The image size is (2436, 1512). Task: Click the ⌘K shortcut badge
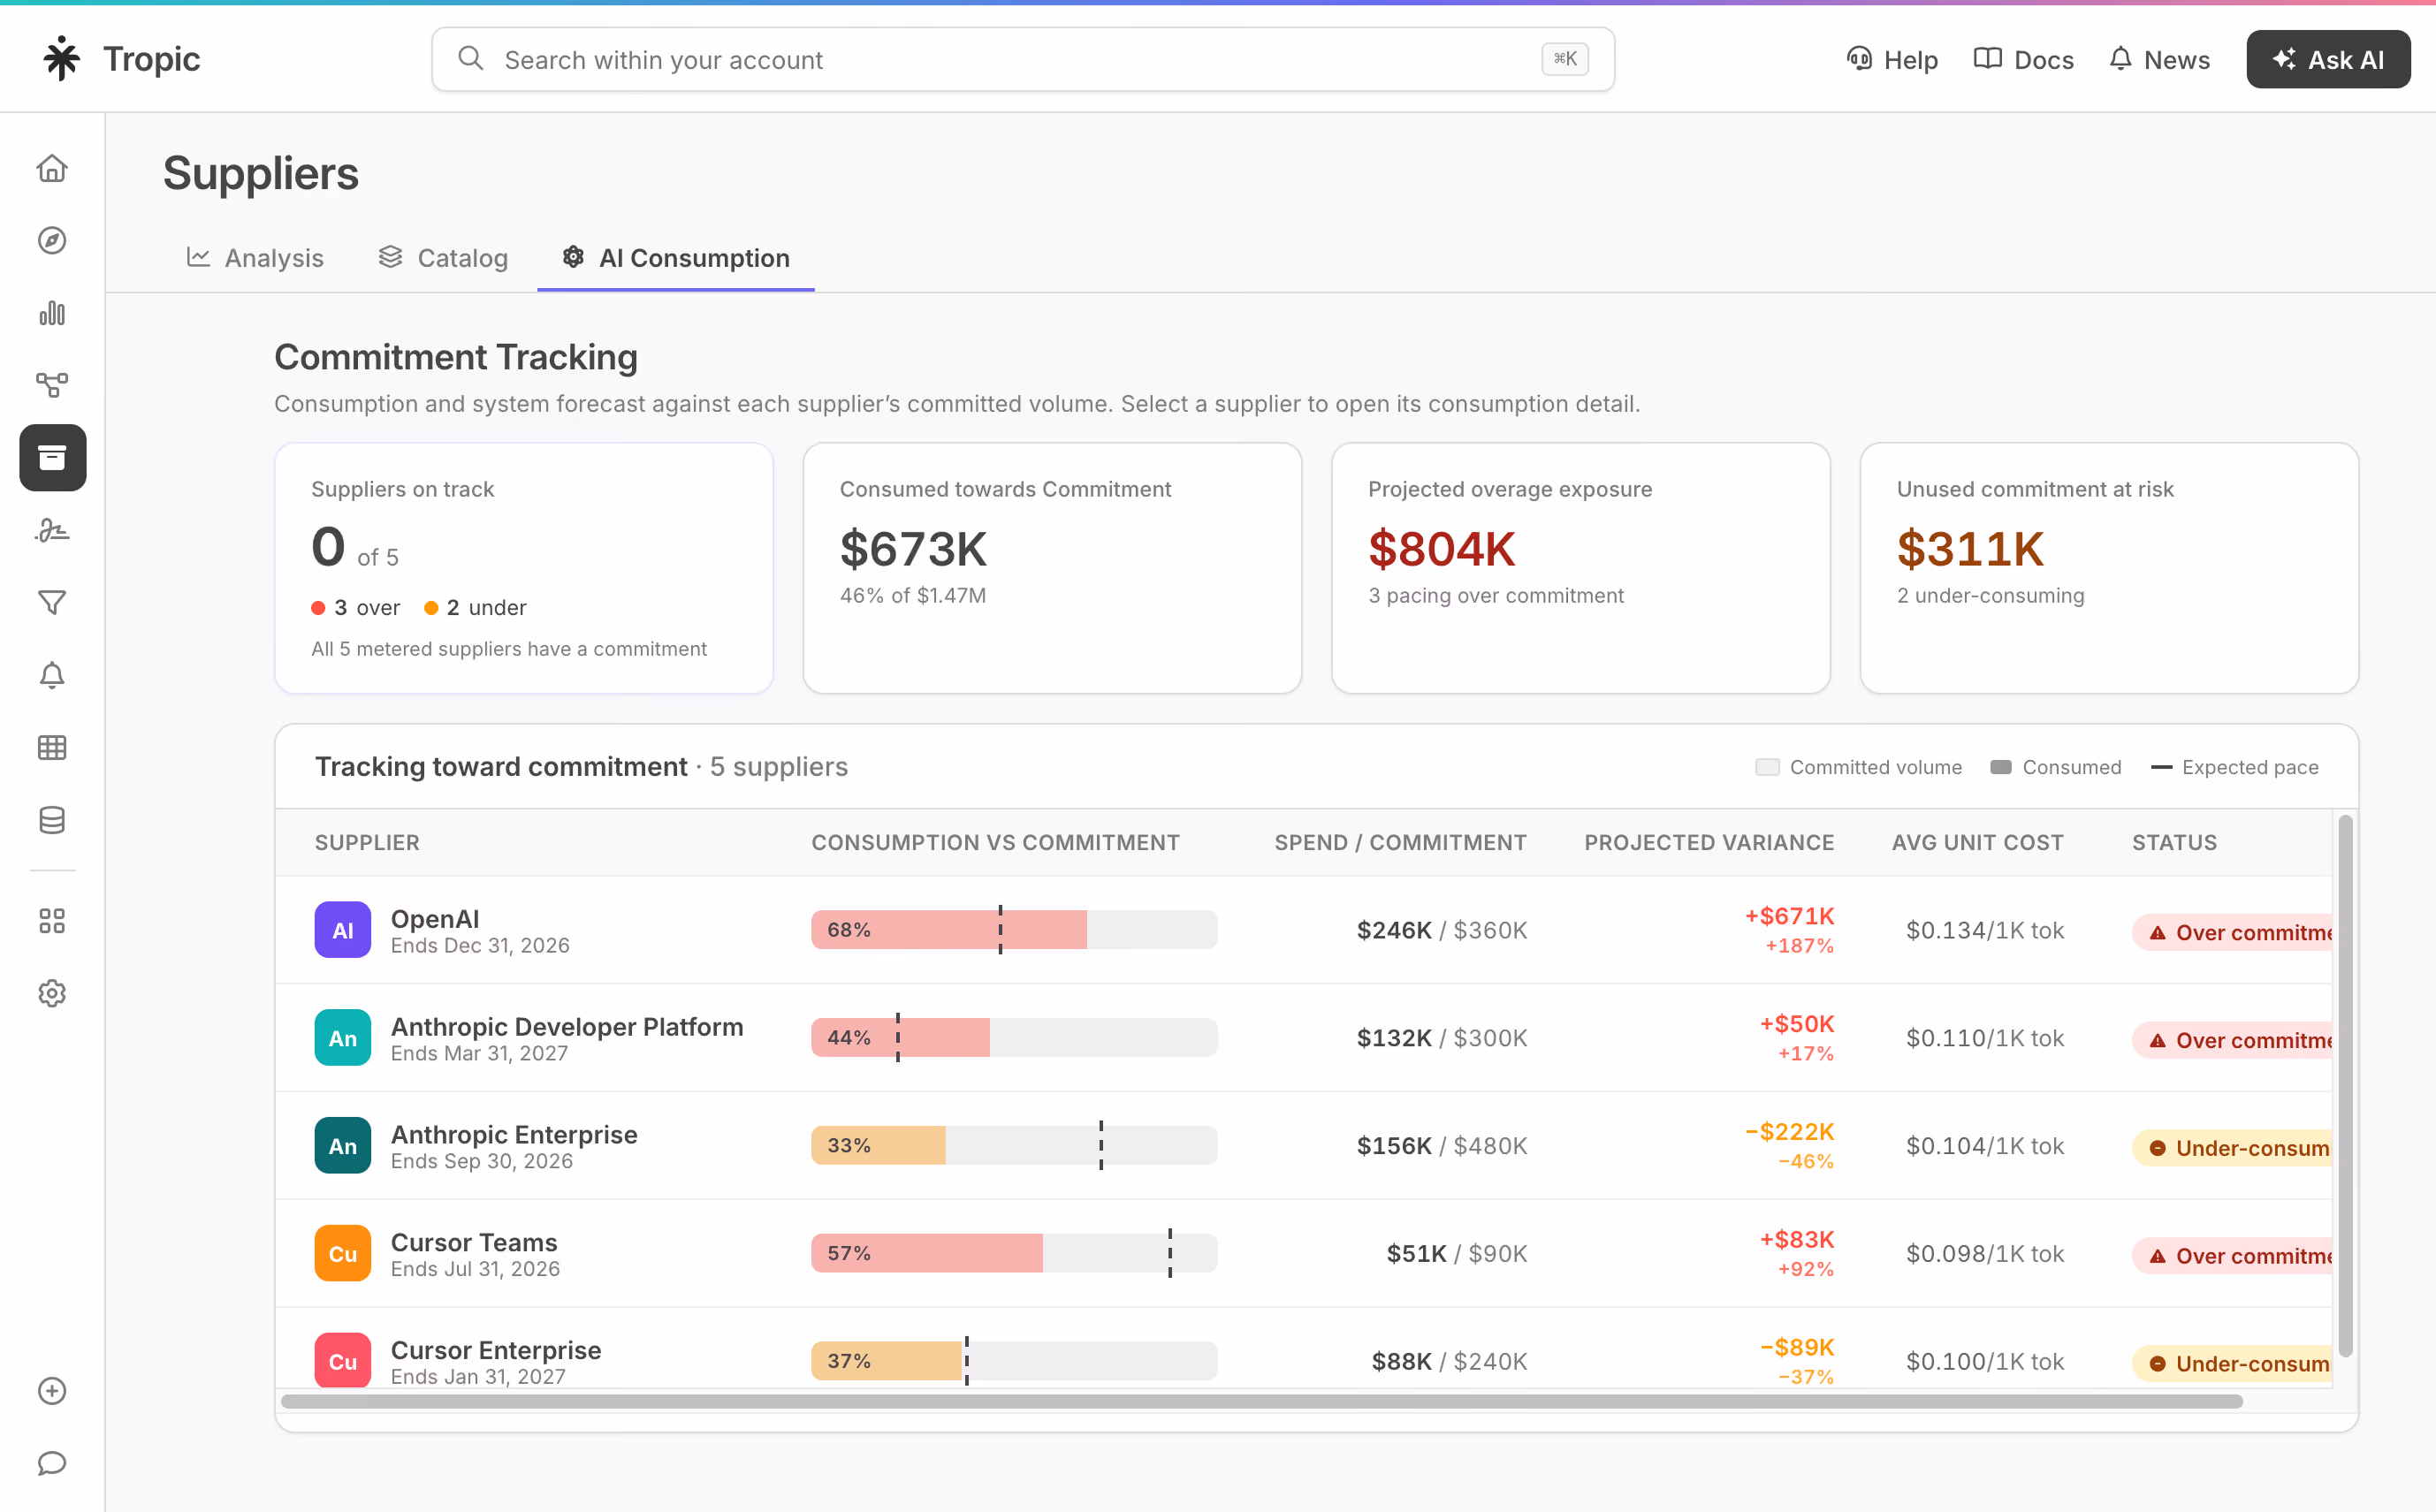1565,59
